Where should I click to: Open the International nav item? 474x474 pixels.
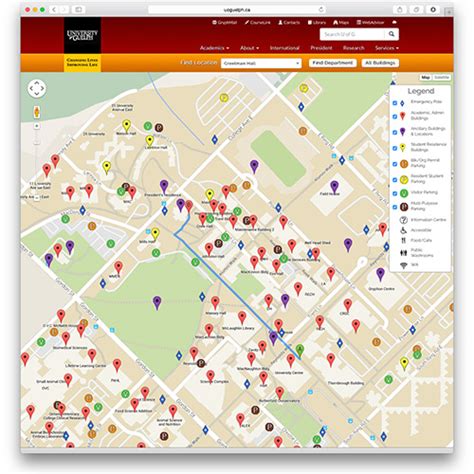click(x=284, y=48)
